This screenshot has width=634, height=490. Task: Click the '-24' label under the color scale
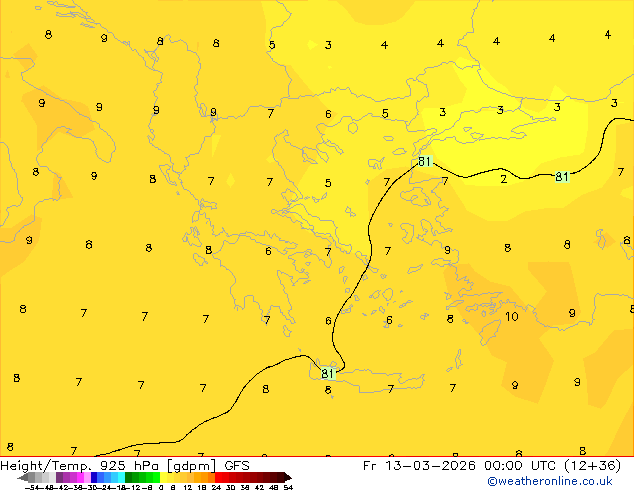coord(105,488)
